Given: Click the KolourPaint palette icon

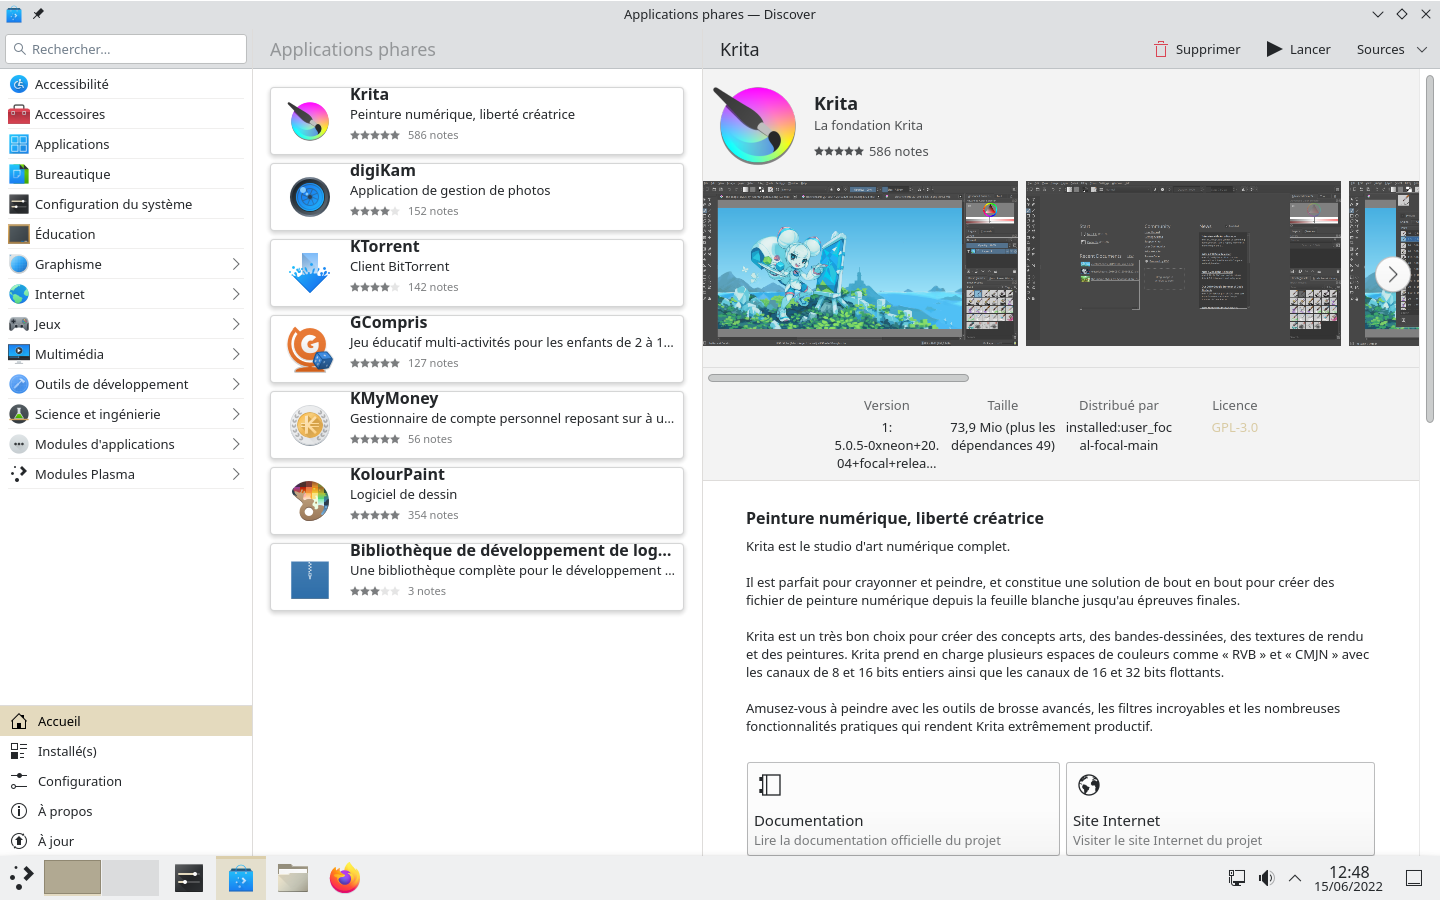Looking at the screenshot, I should pos(309,501).
